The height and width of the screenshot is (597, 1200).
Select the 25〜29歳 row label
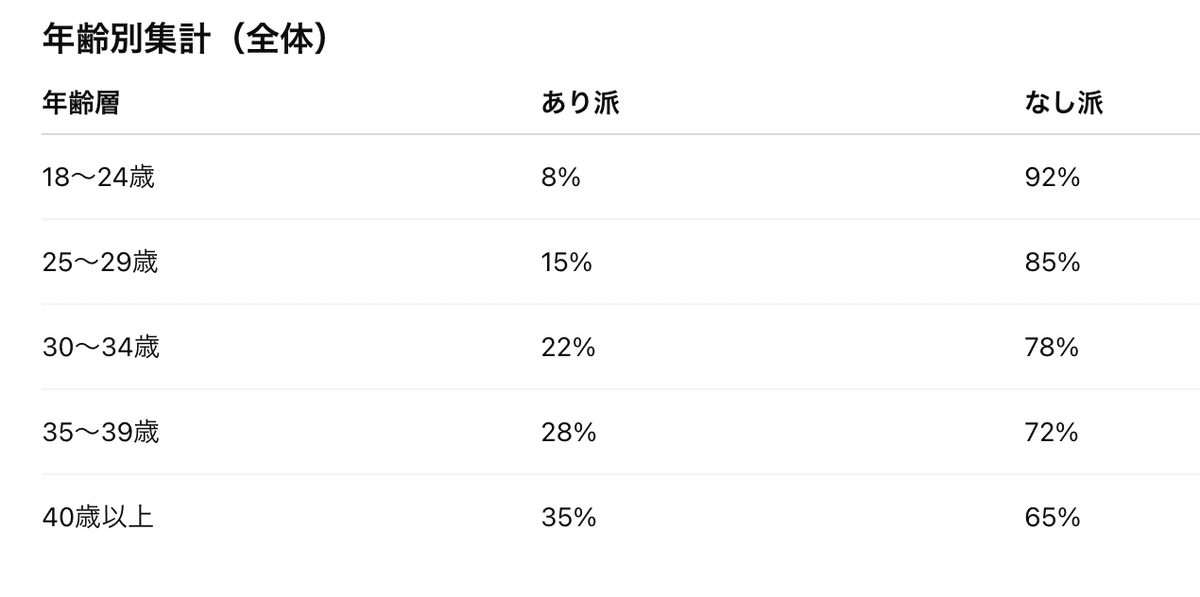tap(100, 263)
